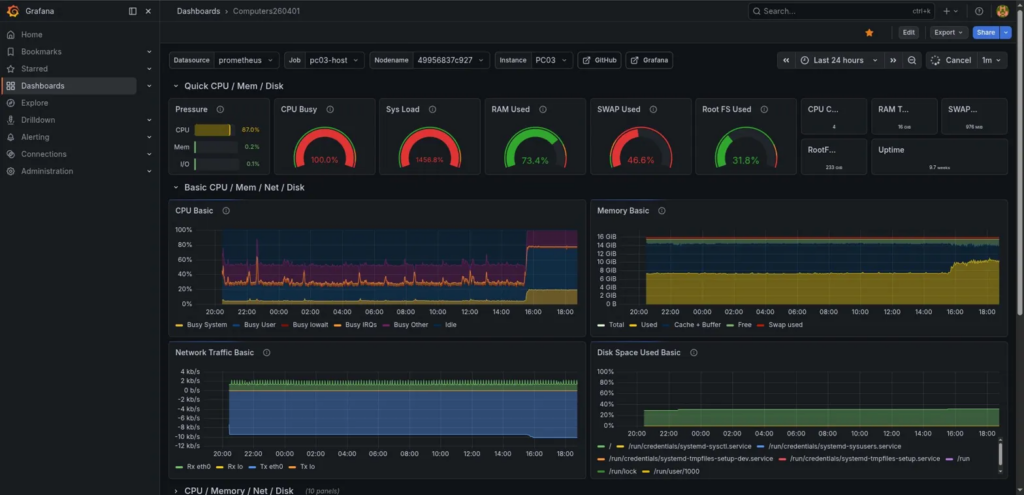The height and width of the screenshot is (495, 1024).
Task: Undock the sidebar using the dock menu icon
Action: [133, 11]
